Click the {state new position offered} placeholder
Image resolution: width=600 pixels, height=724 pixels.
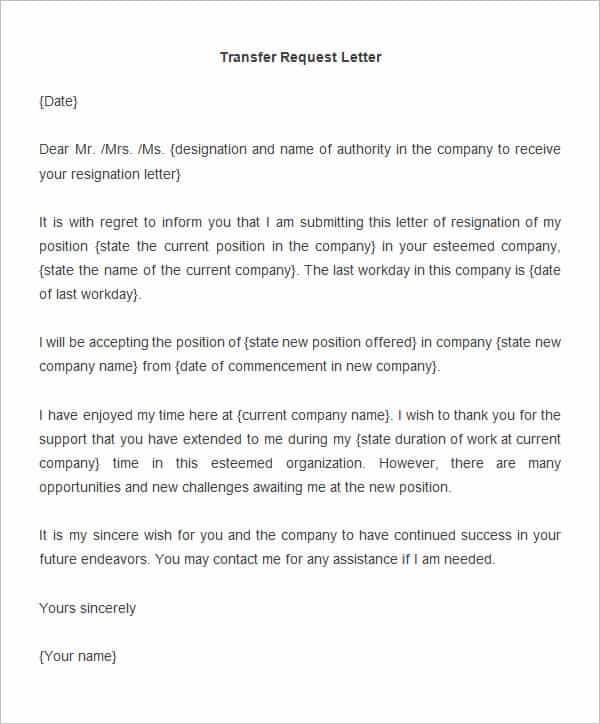(330, 343)
